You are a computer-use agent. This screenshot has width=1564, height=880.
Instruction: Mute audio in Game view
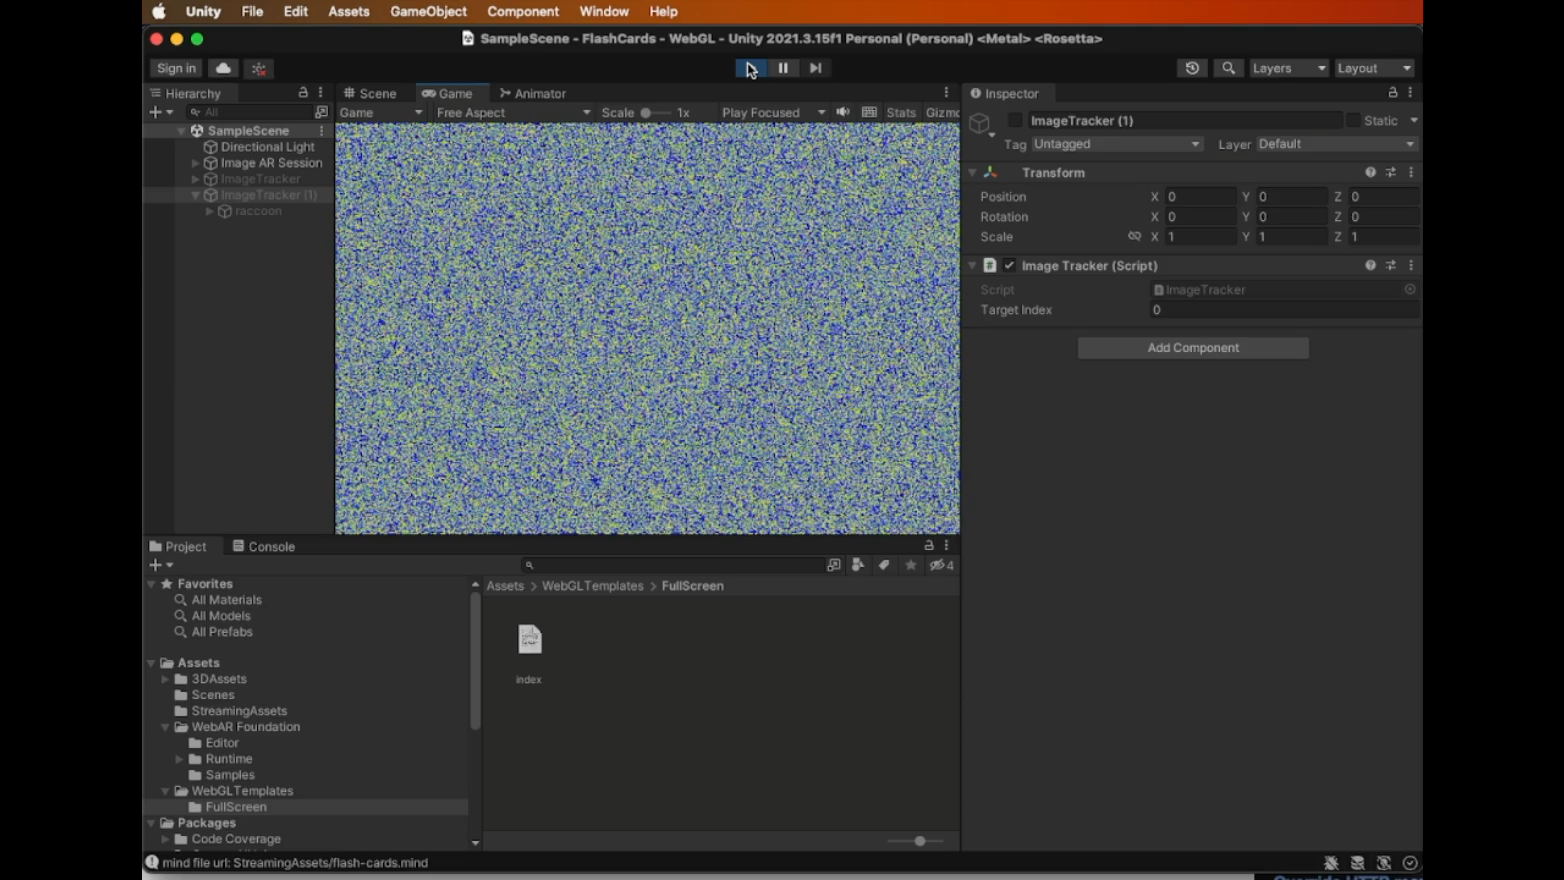[843, 112]
